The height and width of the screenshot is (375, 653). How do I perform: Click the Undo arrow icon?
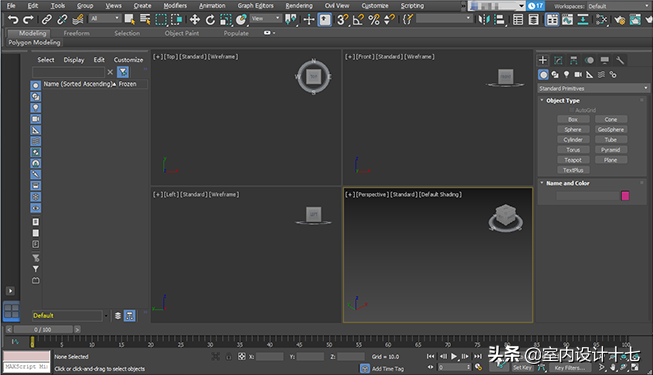click(13, 20)
